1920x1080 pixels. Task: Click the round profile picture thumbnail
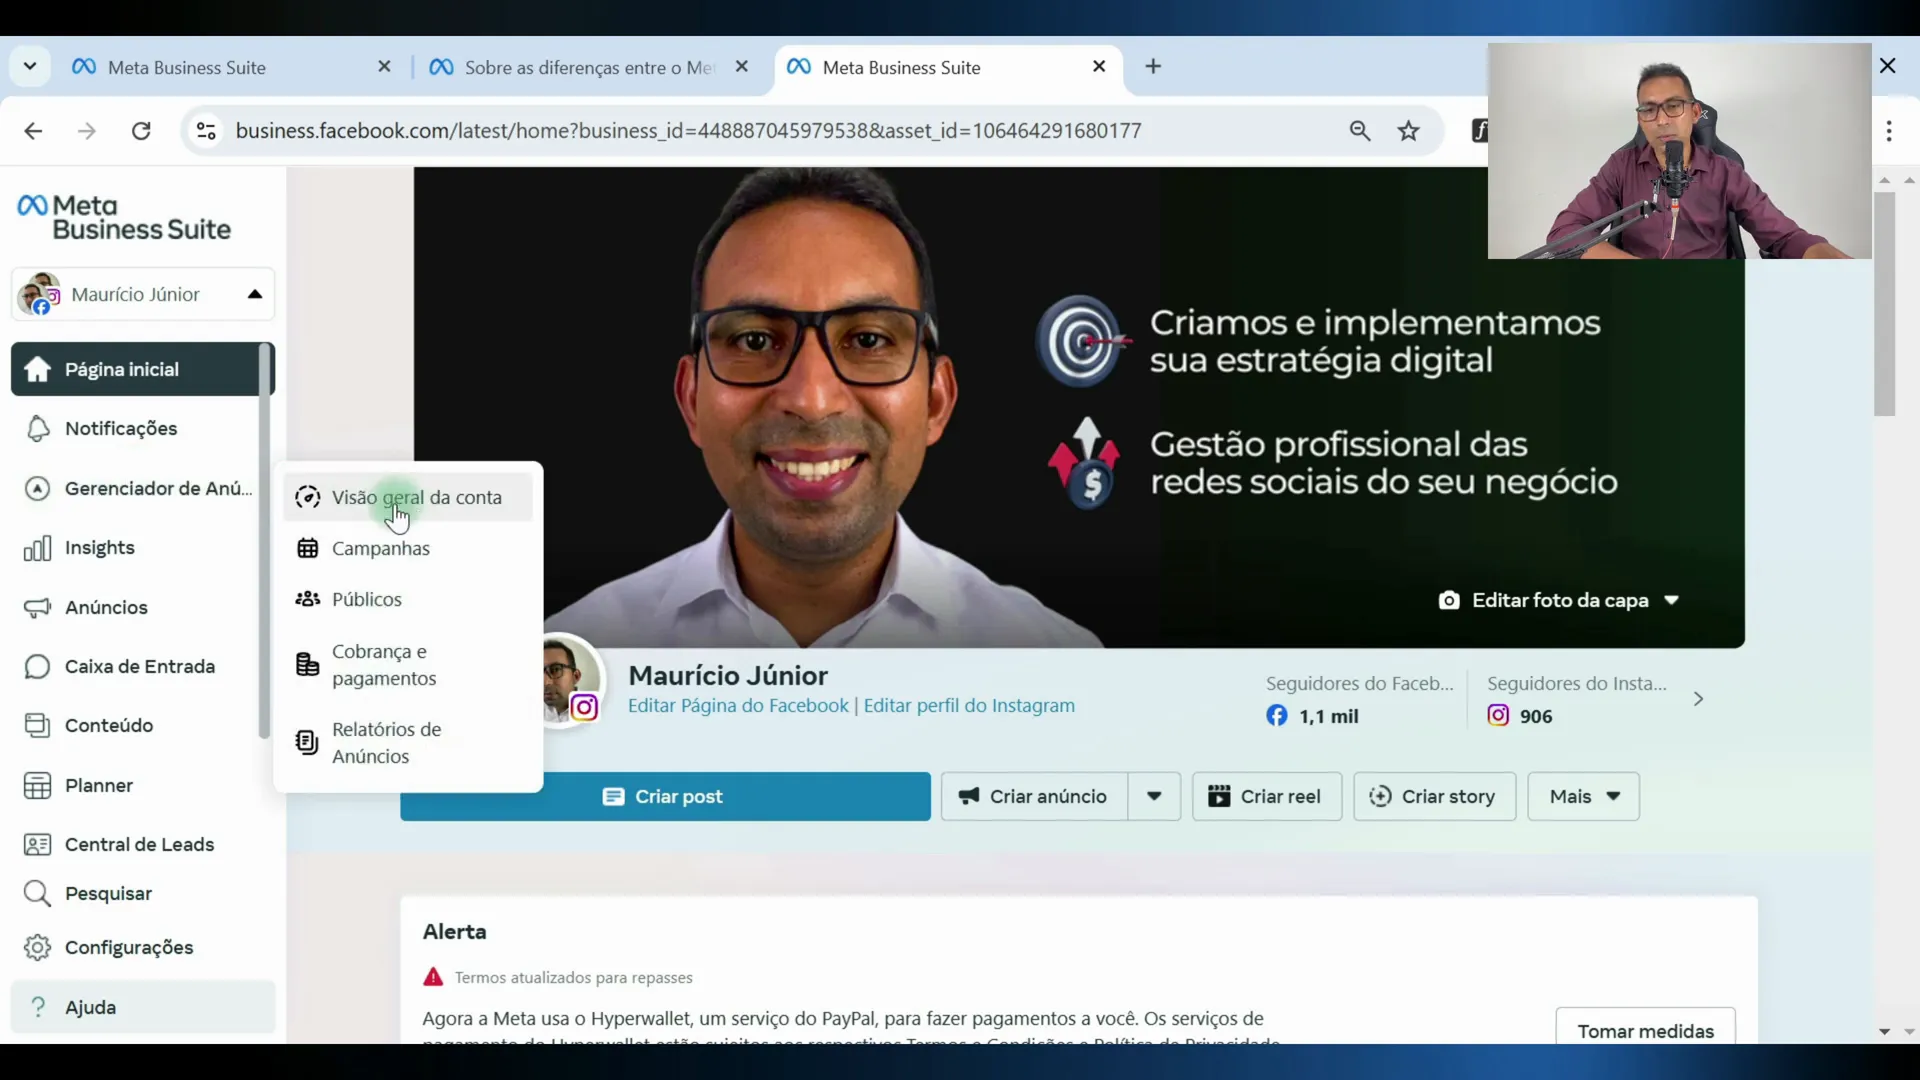pyautogui.click(x=566, y=680)
